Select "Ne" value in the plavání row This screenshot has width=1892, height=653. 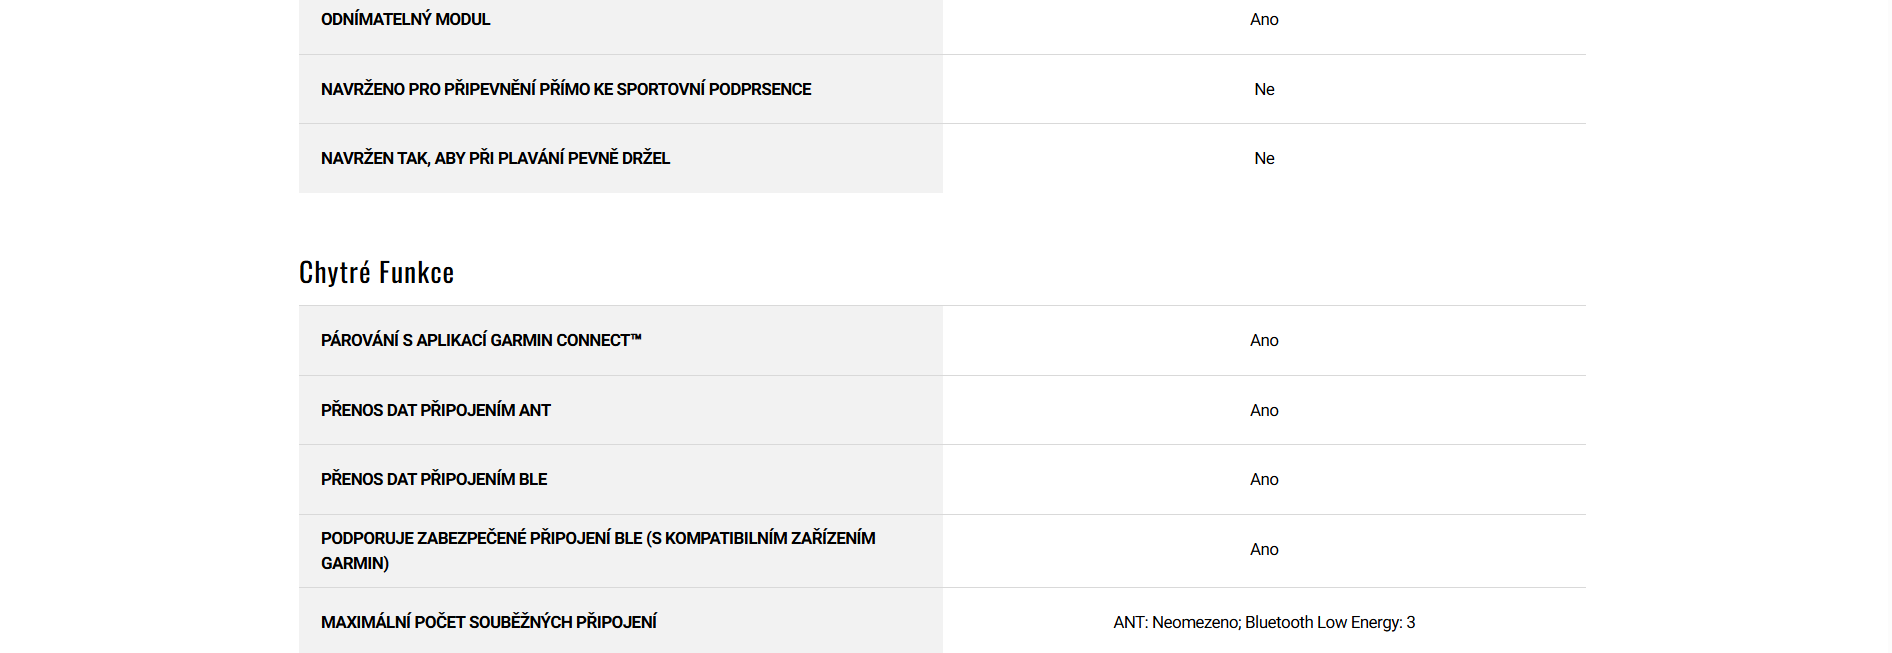(1264, 158)
